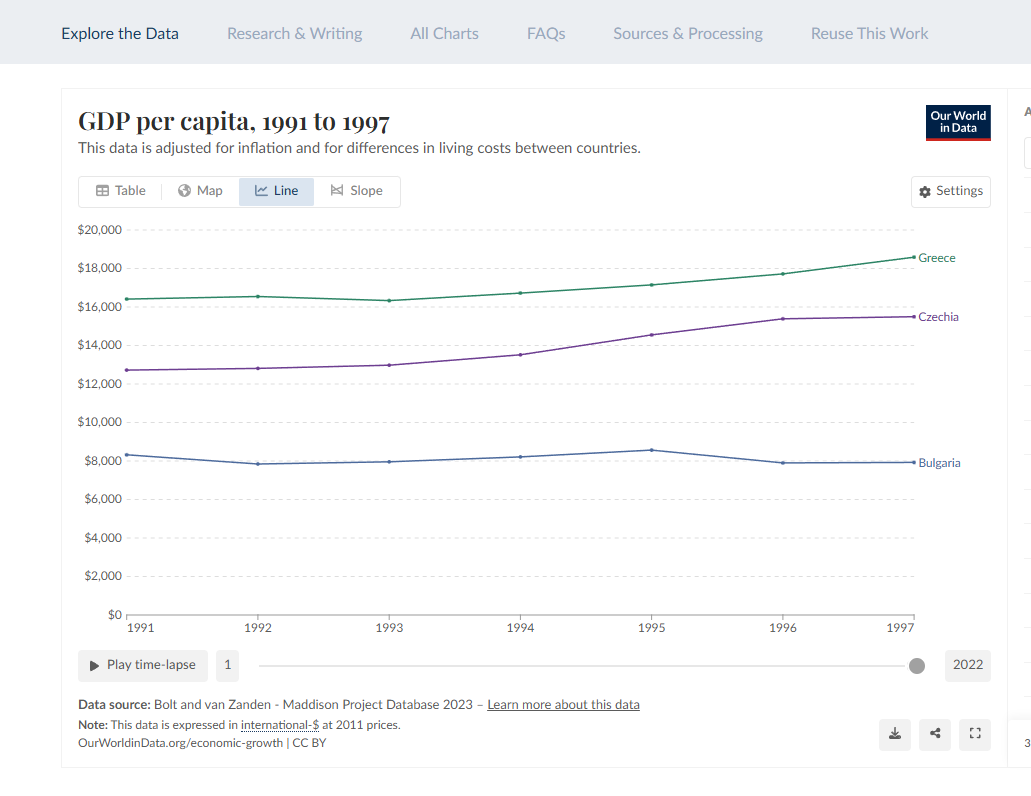The image size is (1031, 796).
Task: Click Bulgaria's 1995 data point
Action: [652, 450]
